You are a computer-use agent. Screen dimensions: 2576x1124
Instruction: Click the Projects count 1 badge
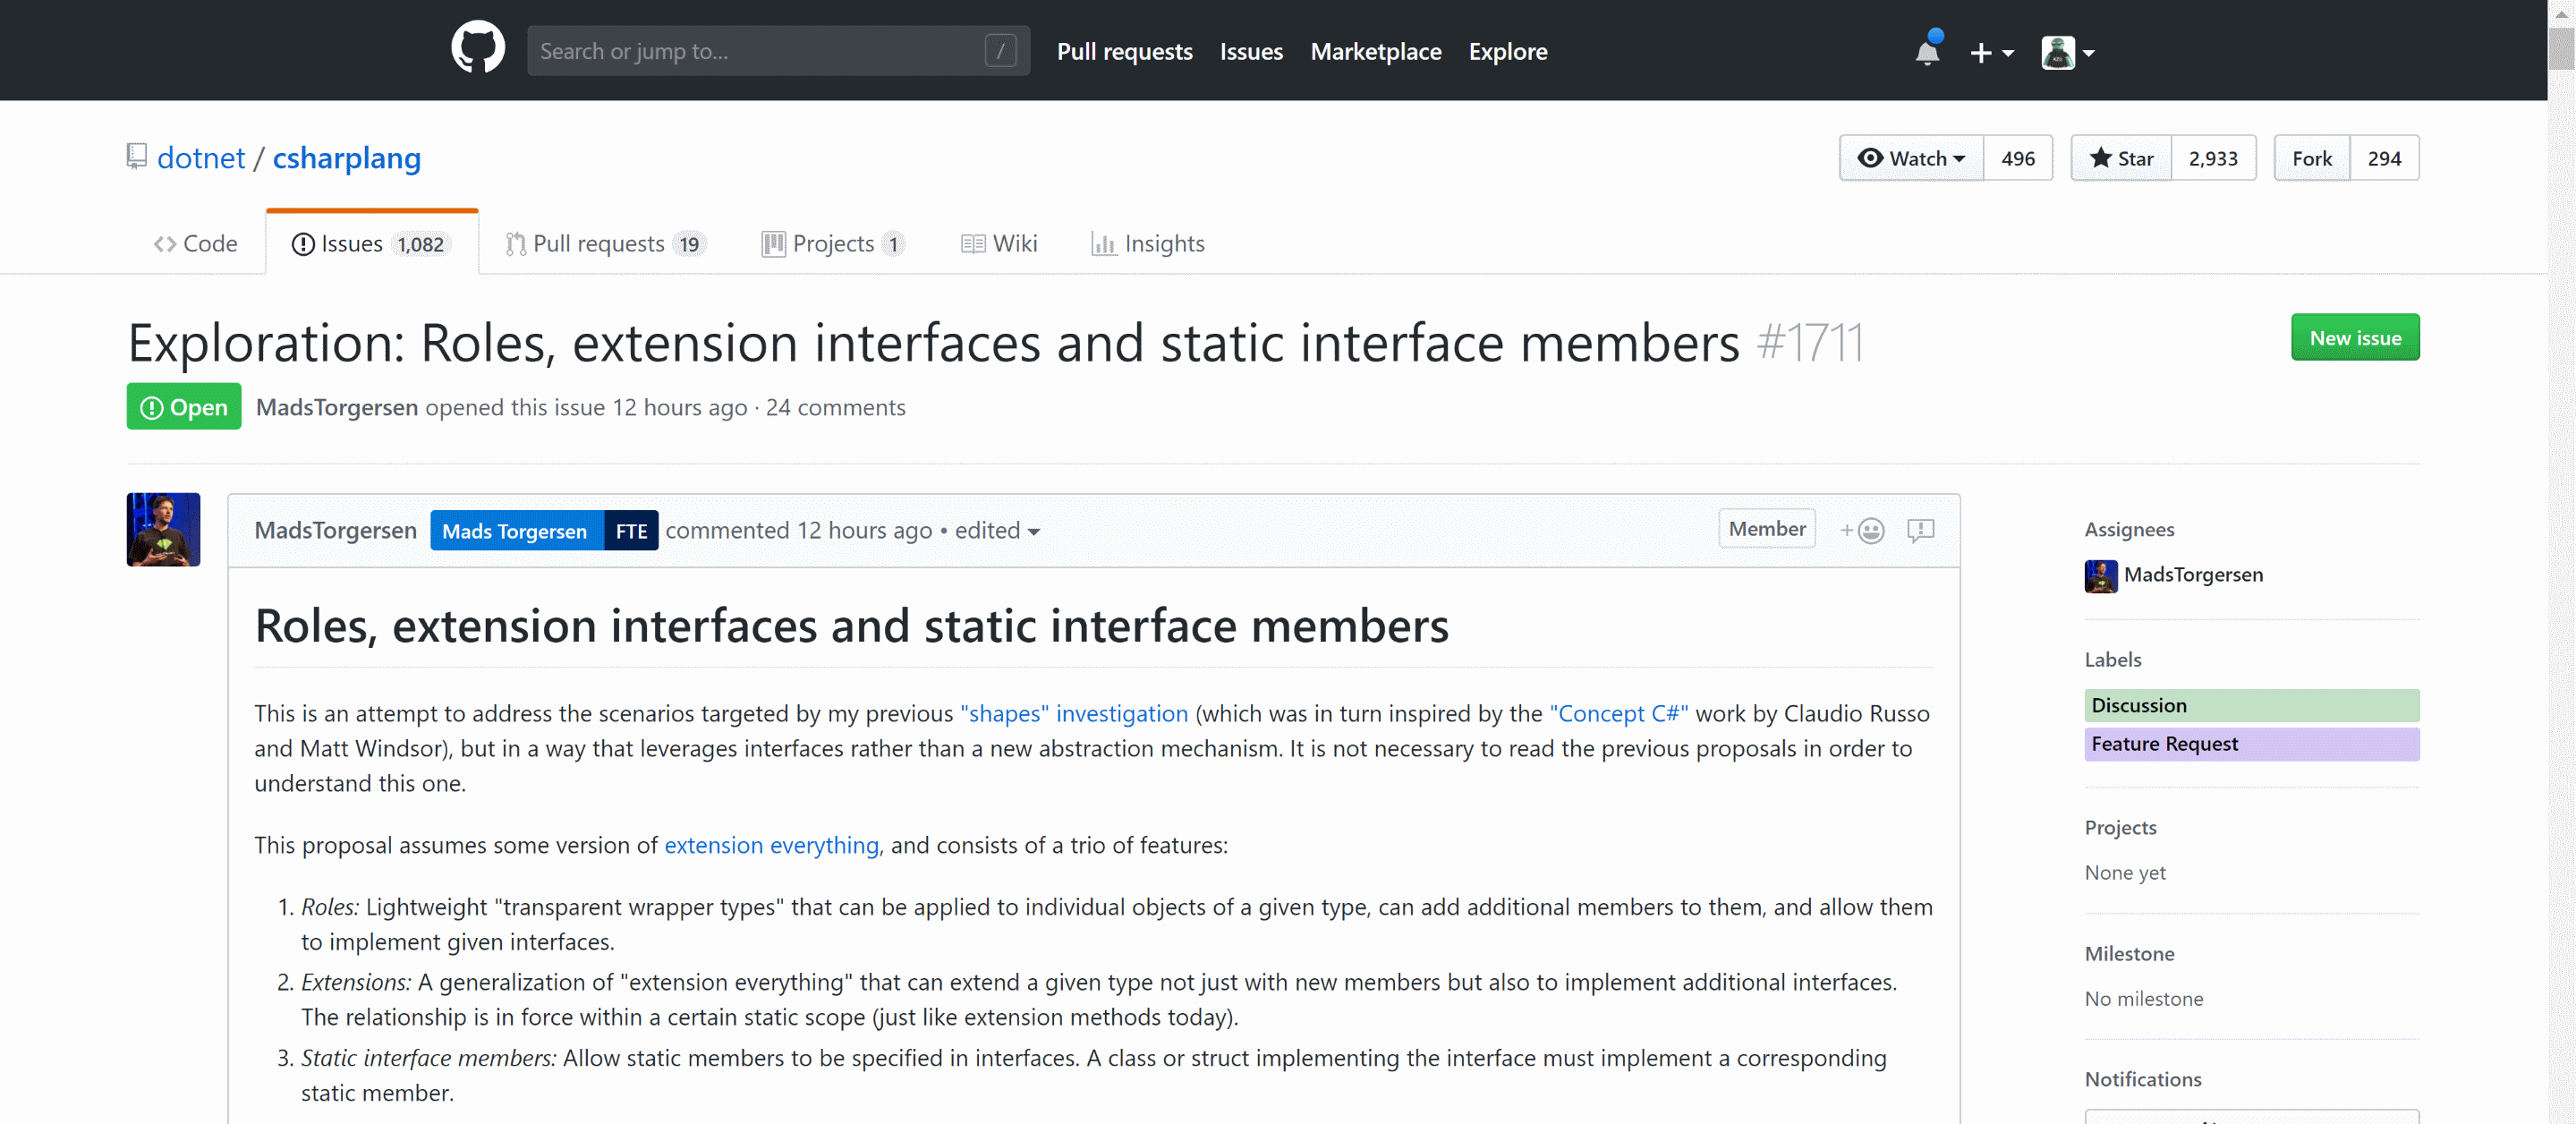coord(893,244)
